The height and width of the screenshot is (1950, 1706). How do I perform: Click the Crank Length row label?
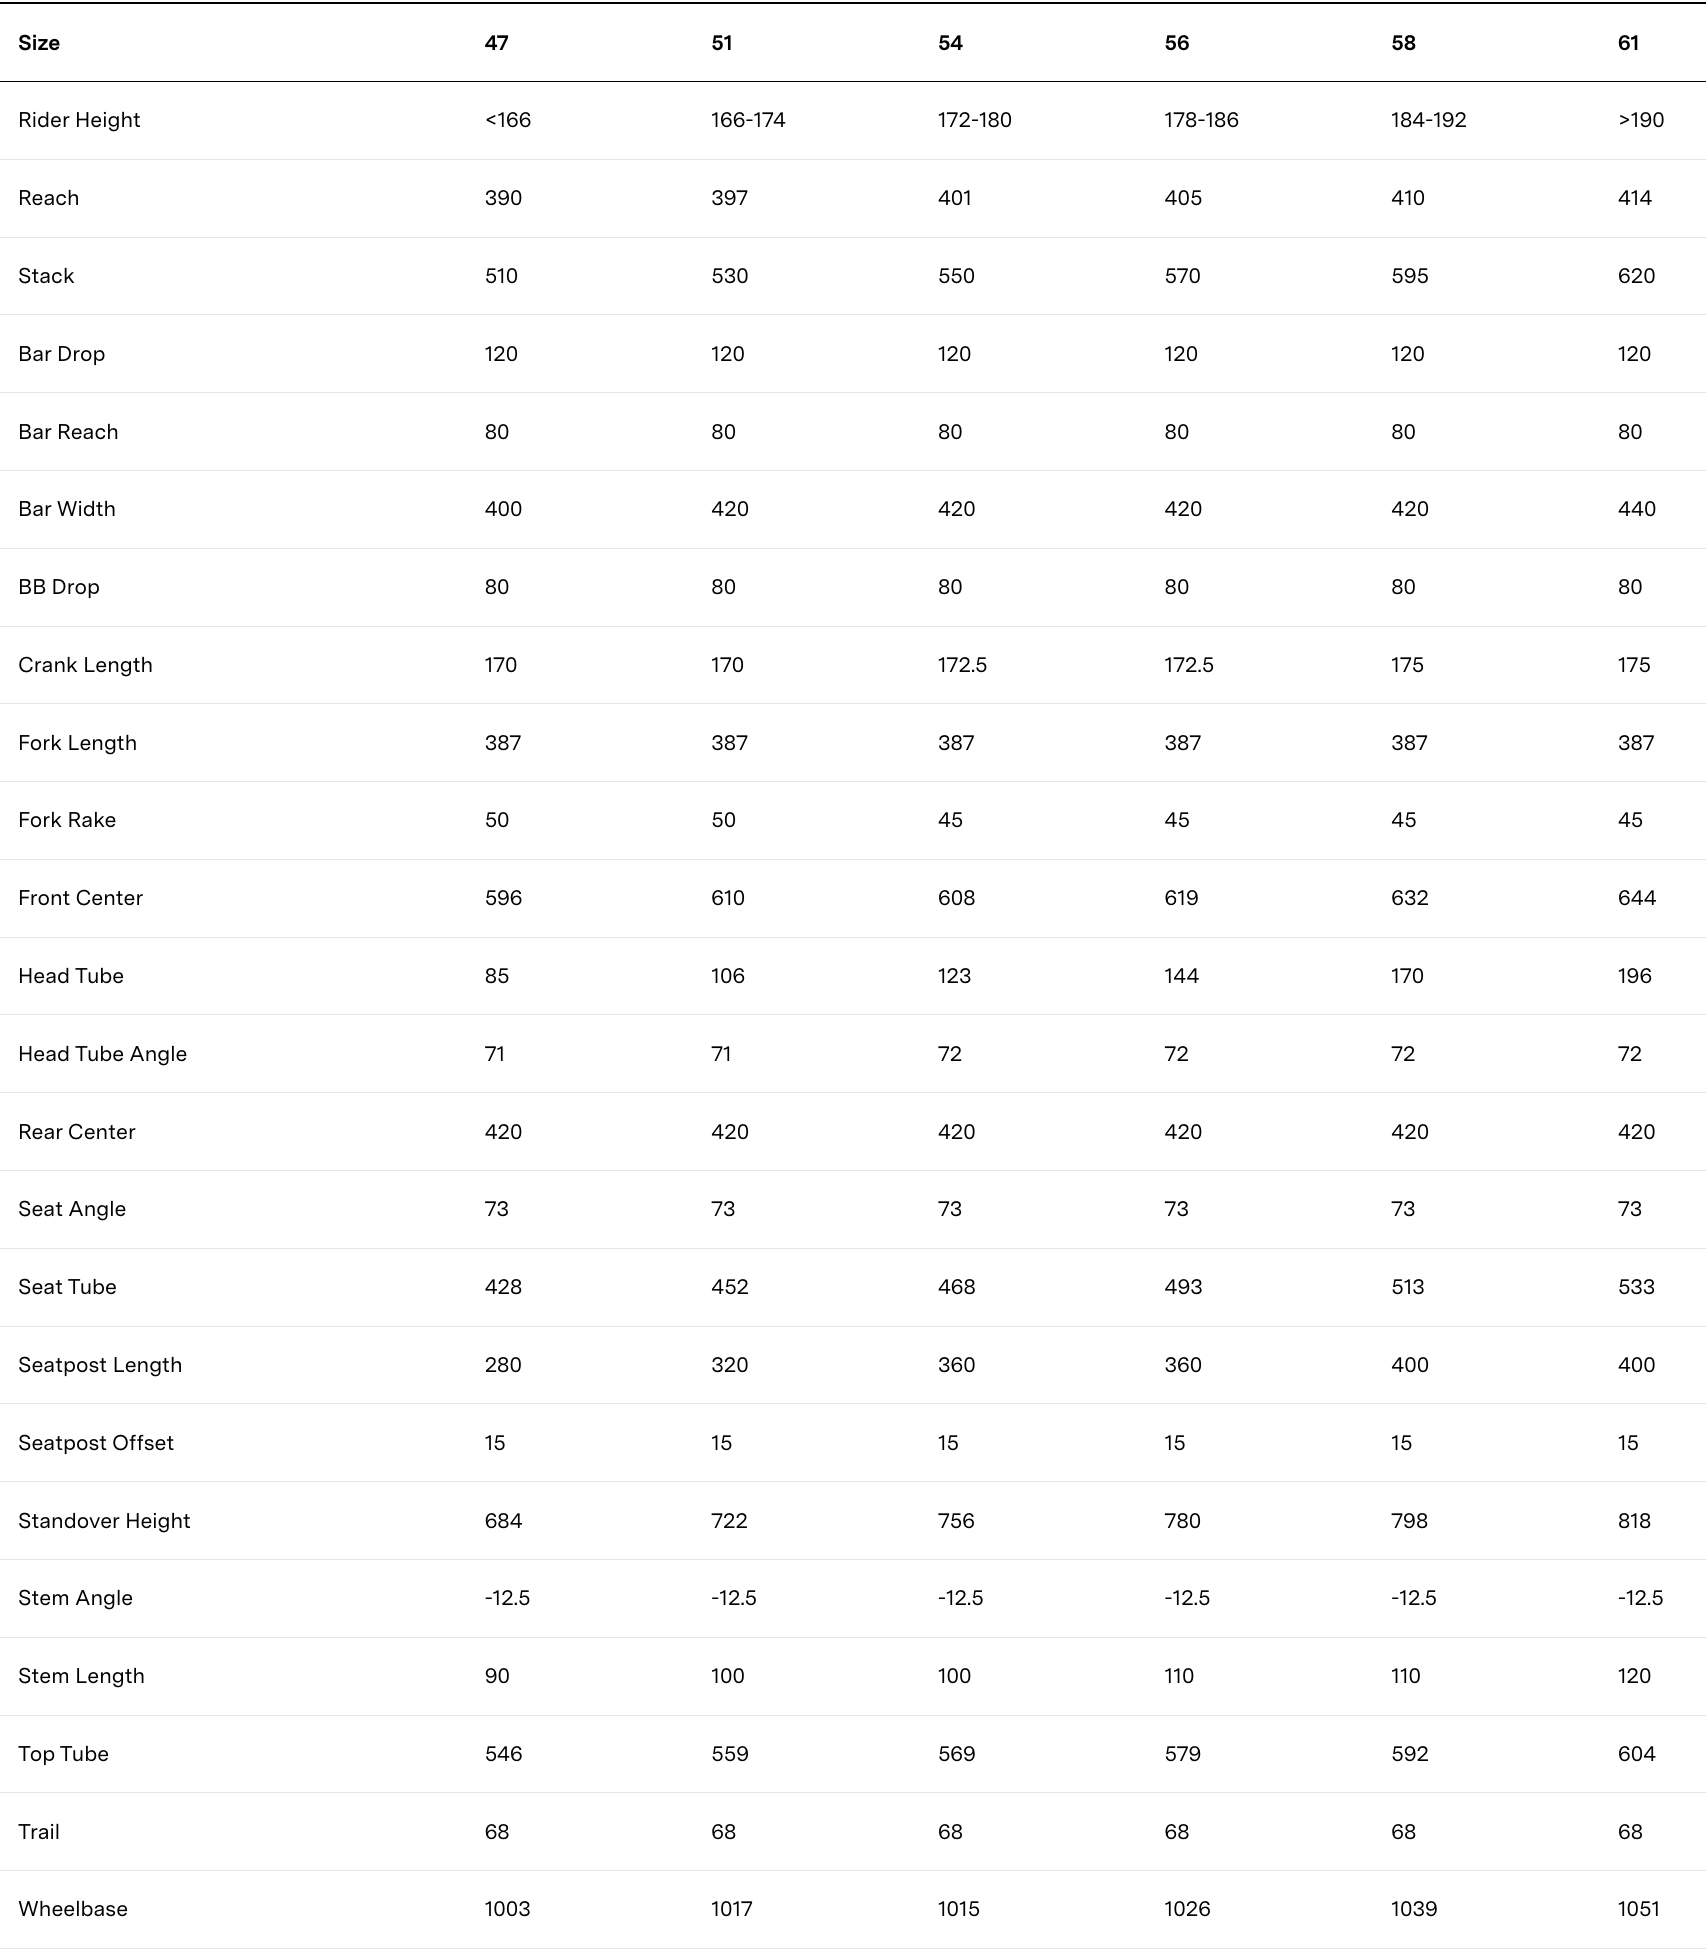(x=85, y=665)
